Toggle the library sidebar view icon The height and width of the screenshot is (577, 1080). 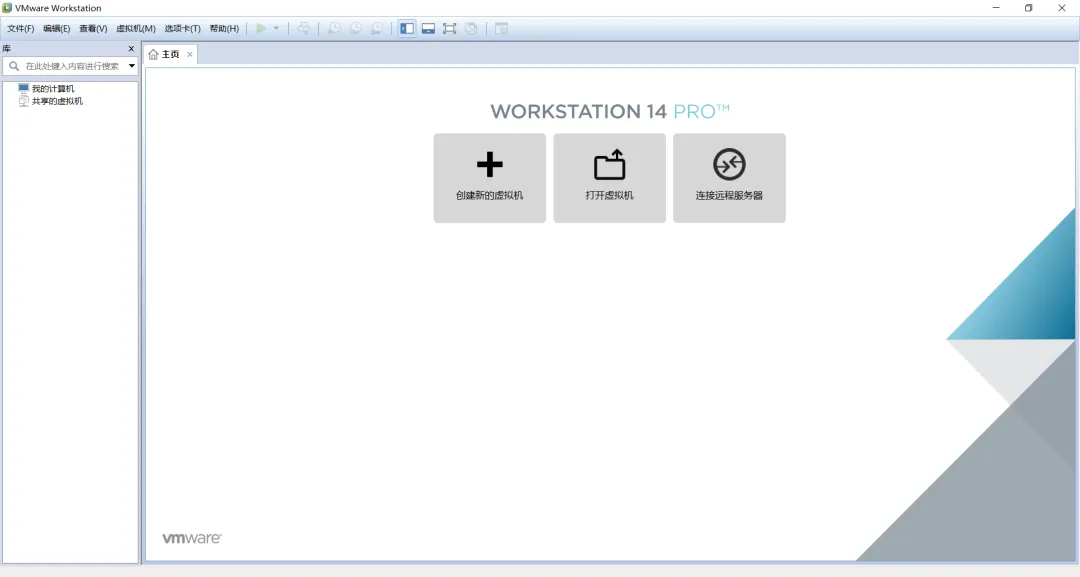coord(407,28)
